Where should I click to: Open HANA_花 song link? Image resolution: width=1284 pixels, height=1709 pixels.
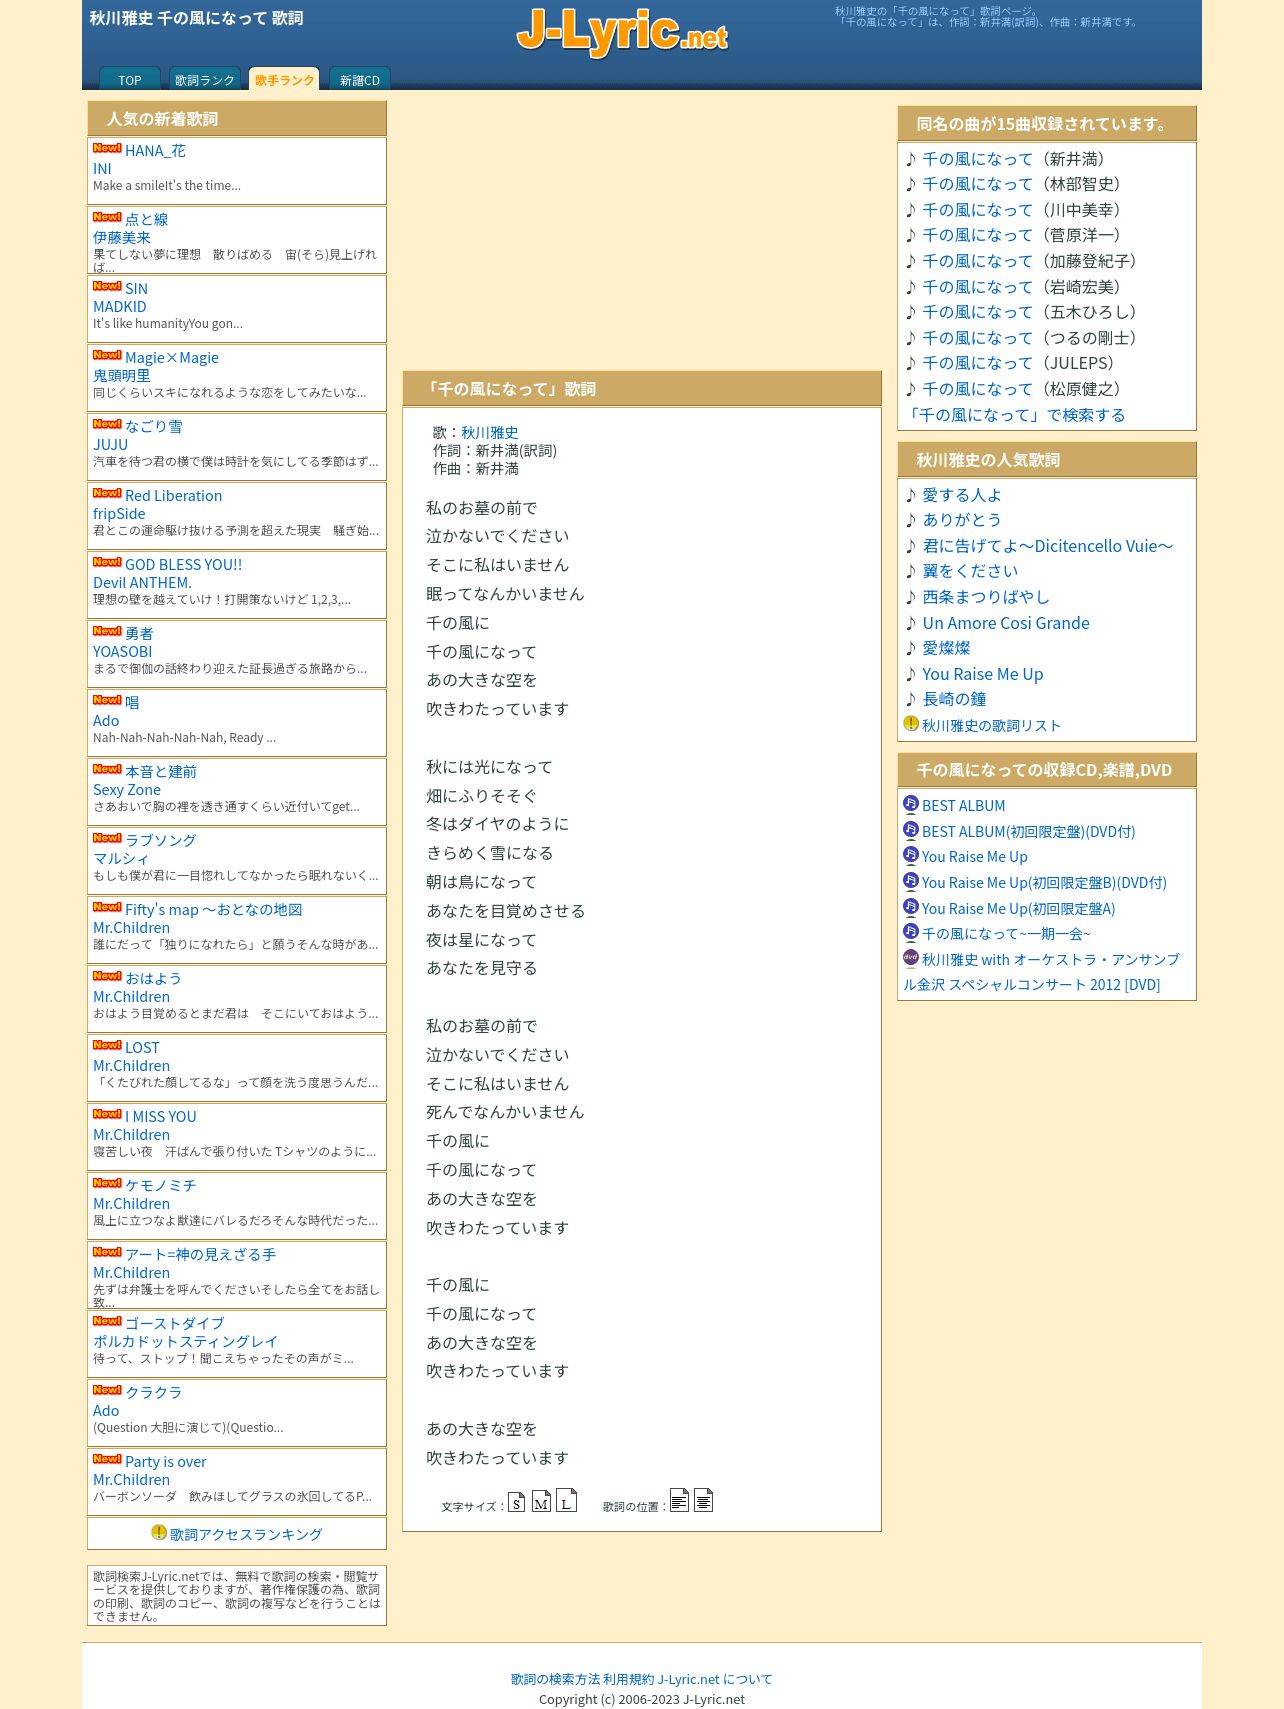click(155, 151)
